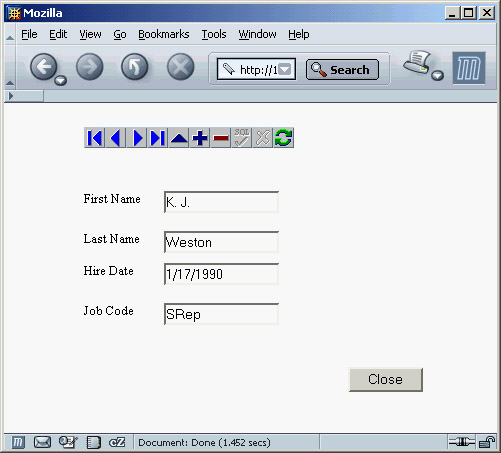The height and width of the screenshot is (453, 501).
Task: Click the Close button on the form
Action: pos(386,380)
